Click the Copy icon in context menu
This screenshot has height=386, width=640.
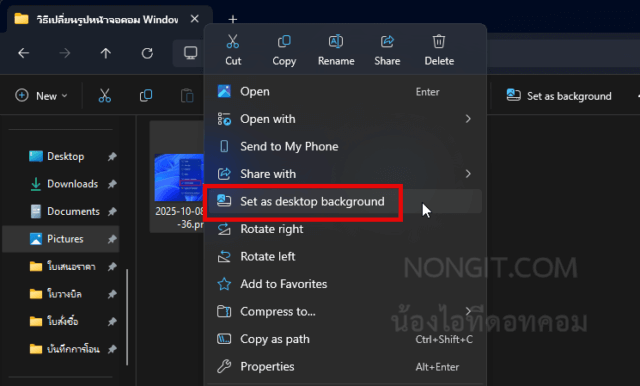284,42
